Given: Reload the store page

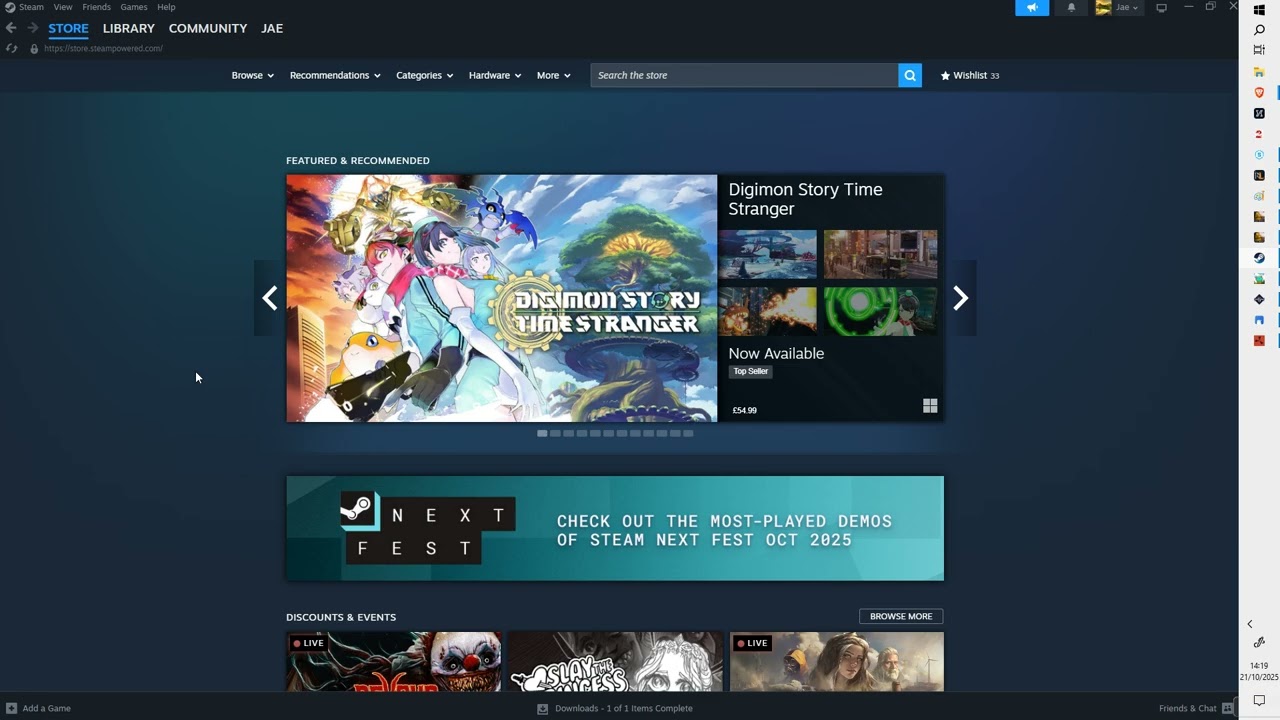Looking at the screenshot, I should (x=11, y=48).
